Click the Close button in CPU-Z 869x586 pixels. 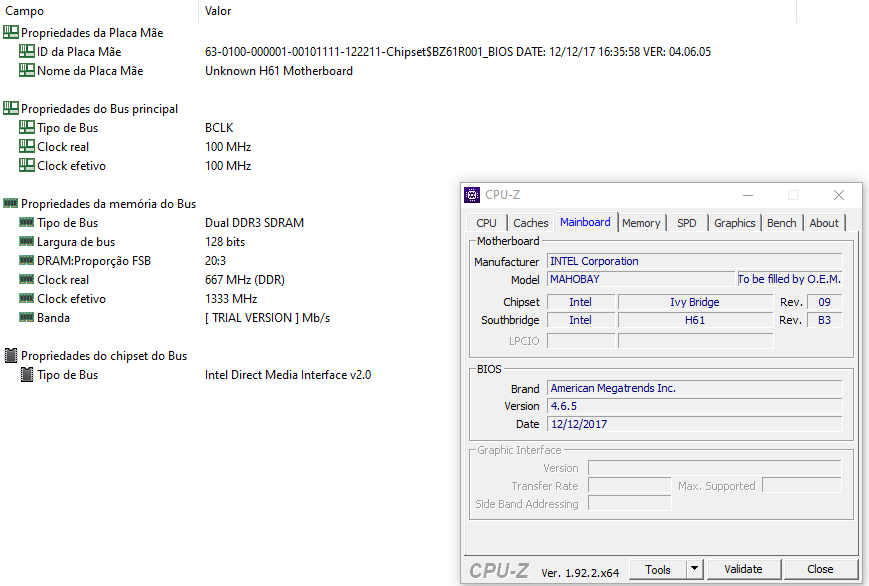[x=820, y=569]
